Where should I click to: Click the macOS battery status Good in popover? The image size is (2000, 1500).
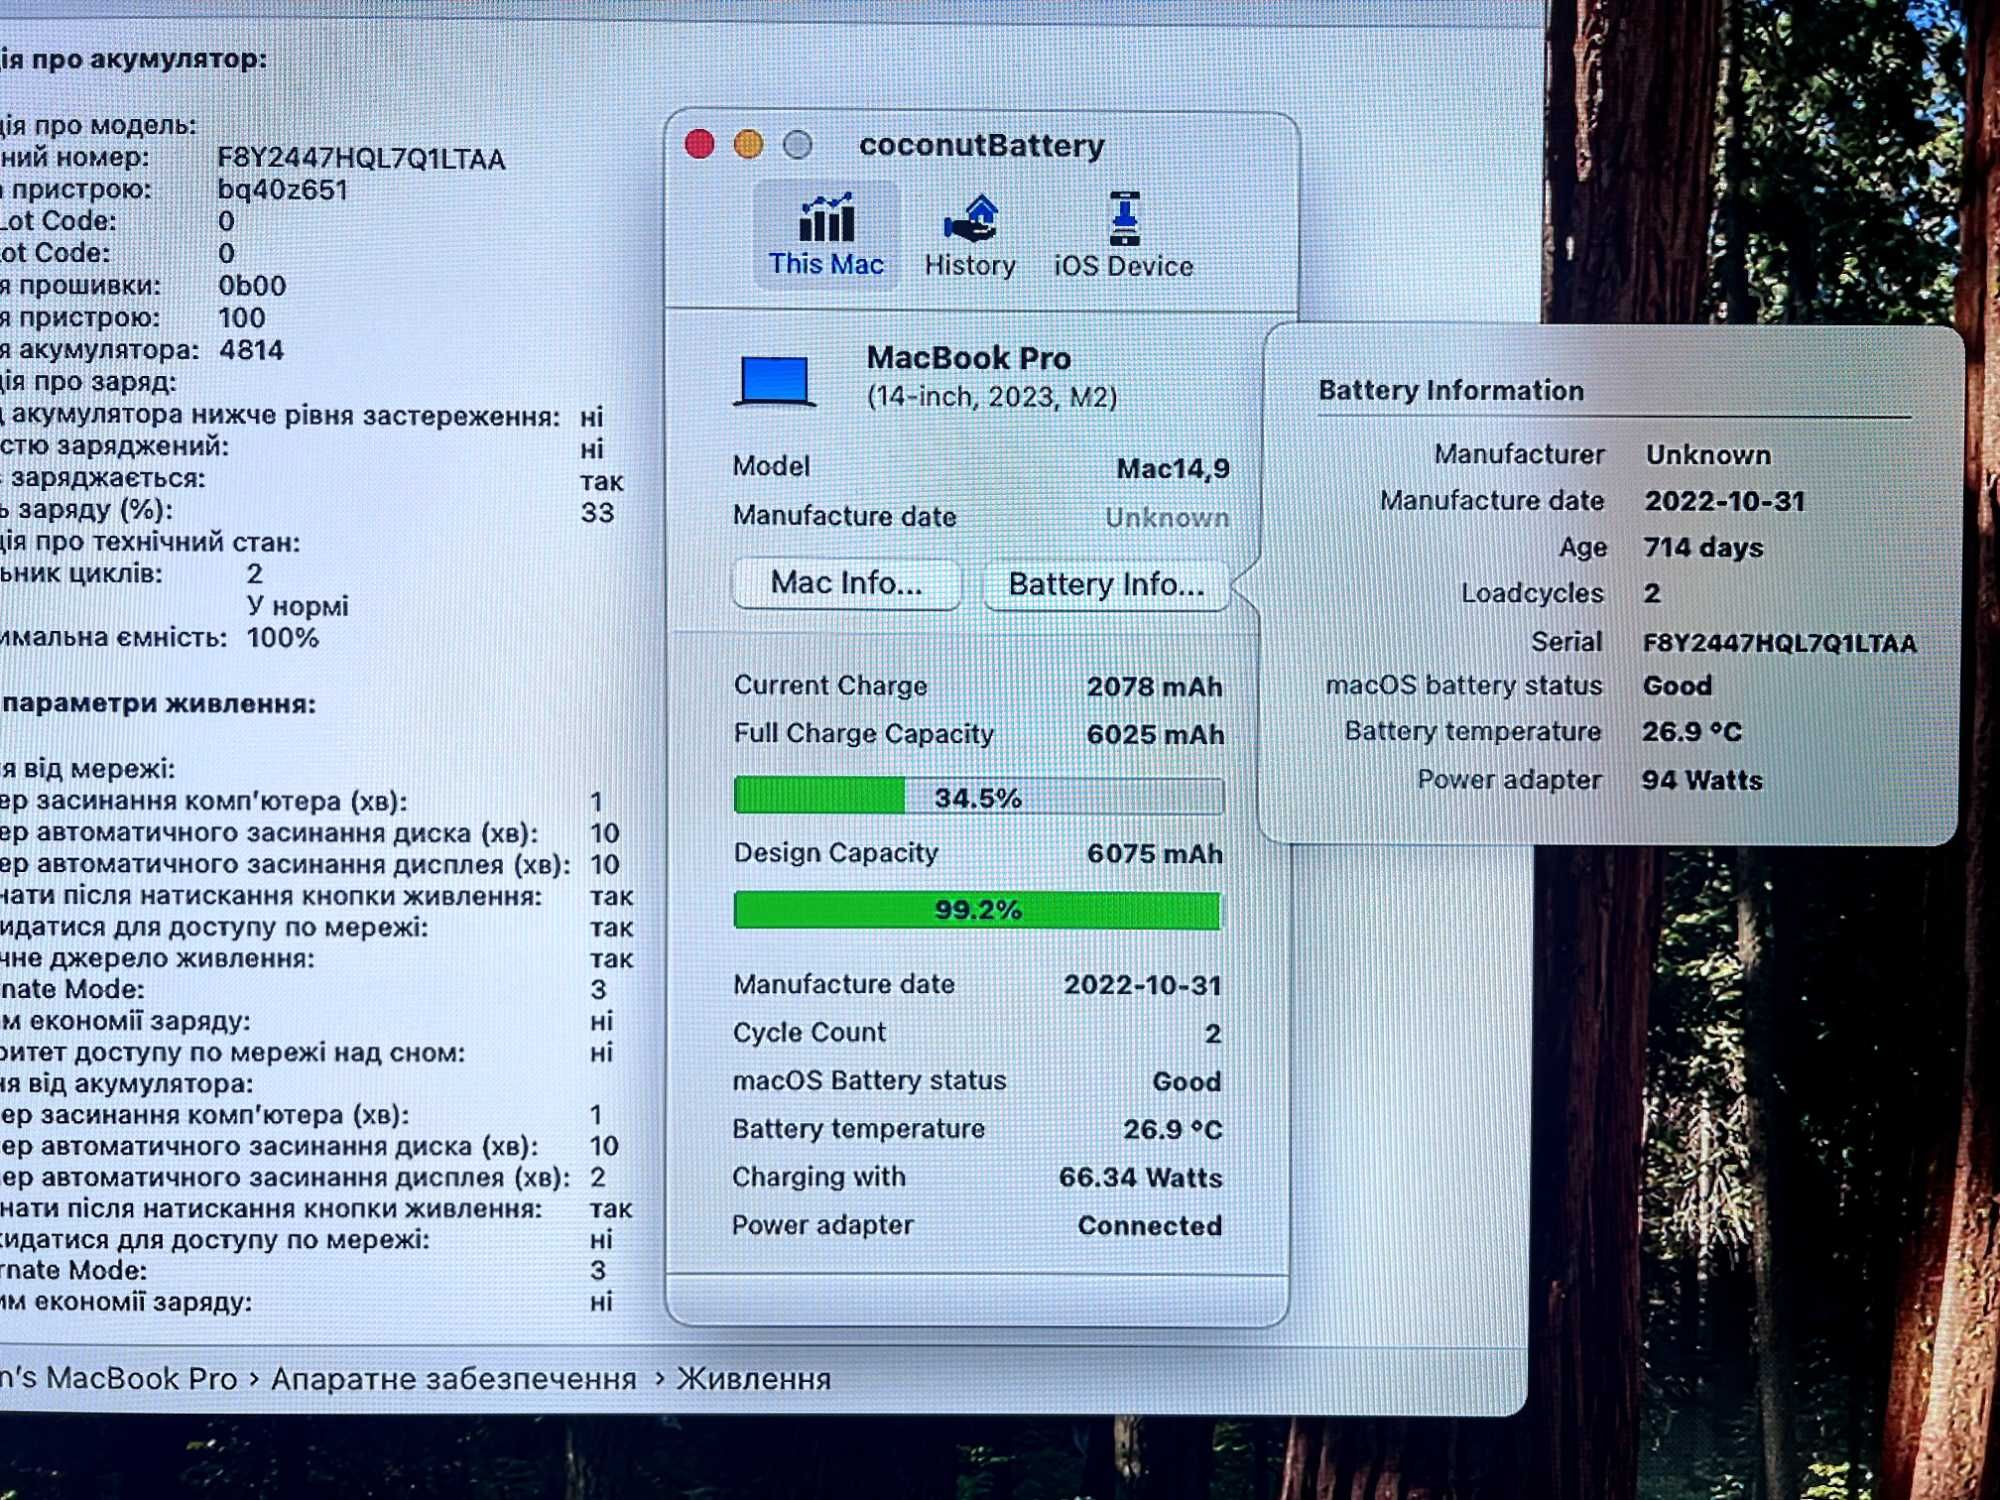1677,686
